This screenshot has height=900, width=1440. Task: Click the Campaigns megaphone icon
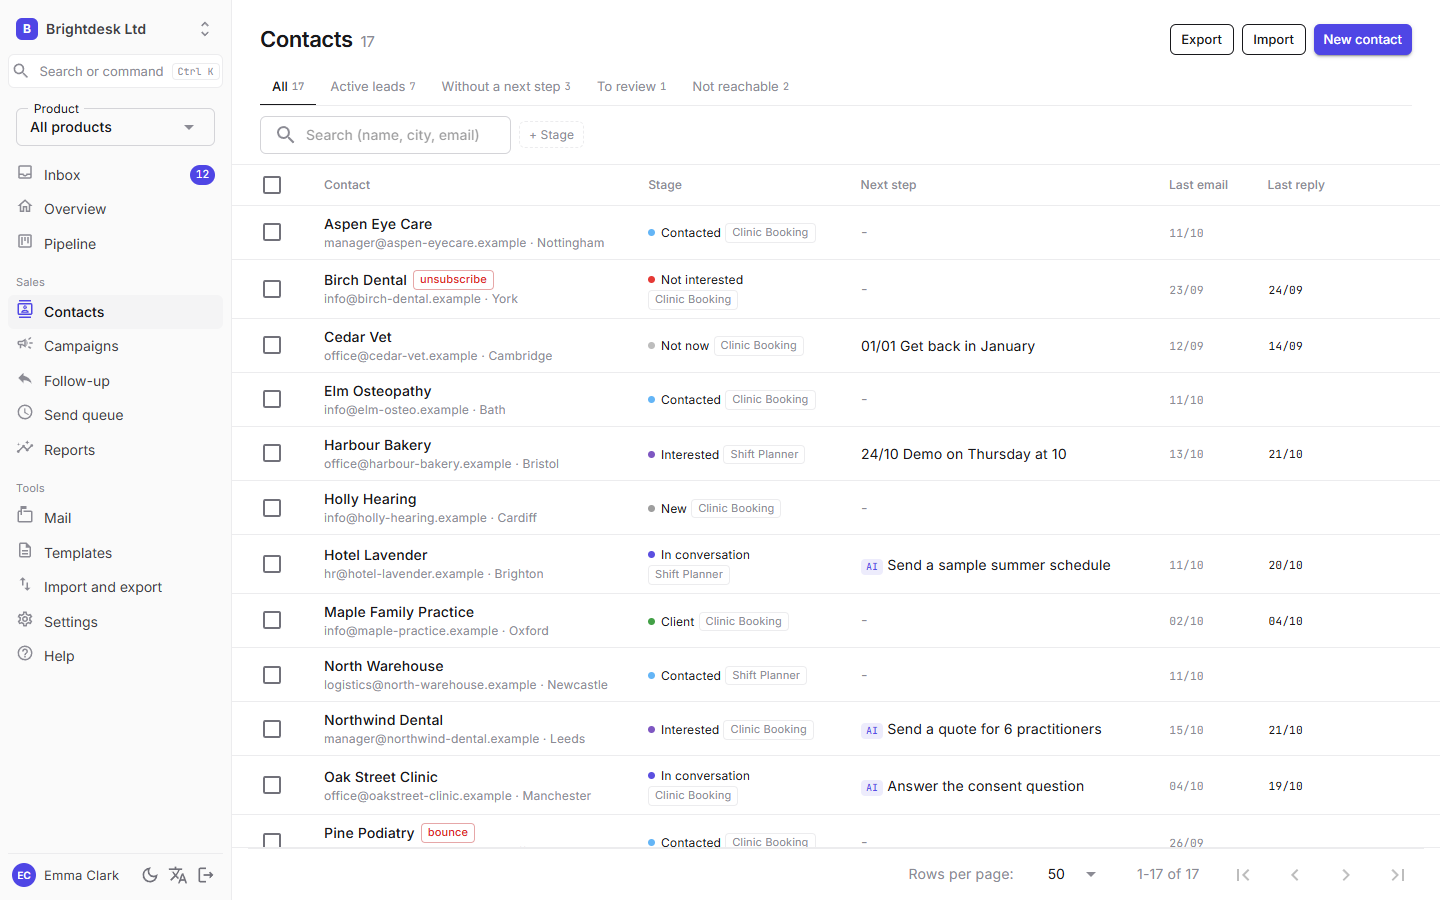point(25,344)
